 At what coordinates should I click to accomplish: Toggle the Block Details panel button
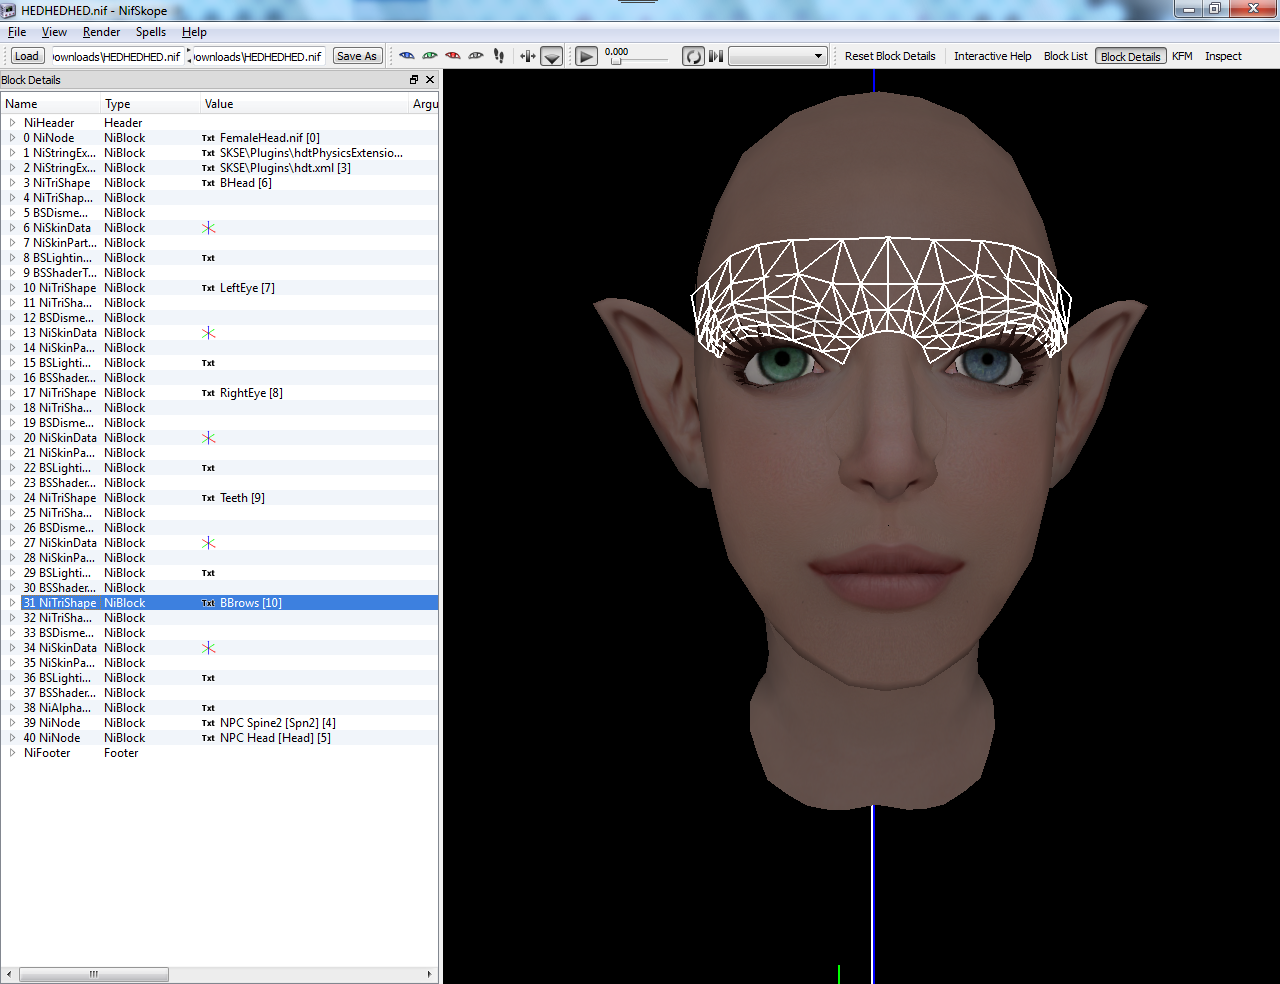pyautogui.click(x=1130, y=56)
